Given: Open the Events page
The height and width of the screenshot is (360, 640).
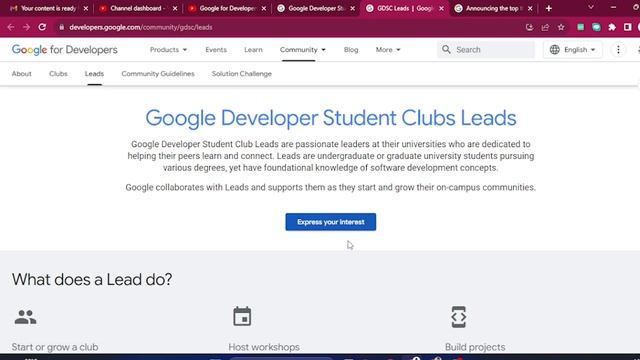Looking at the screenshot, I should [x=216, y=50].
